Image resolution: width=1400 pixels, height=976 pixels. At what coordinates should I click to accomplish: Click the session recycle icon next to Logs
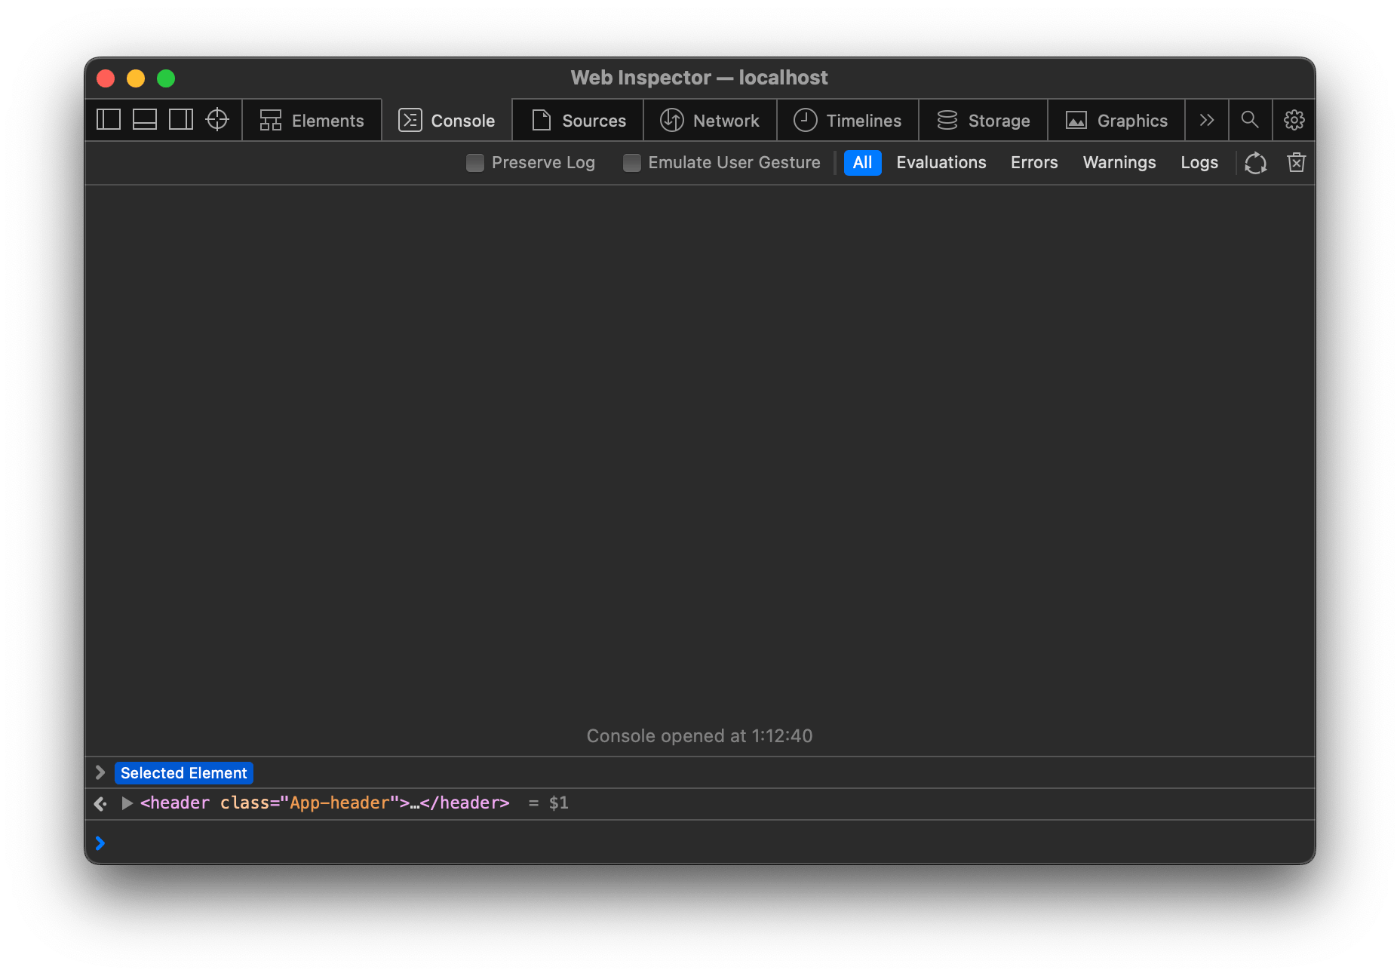pyautogui.click(x=1255, y=162)
